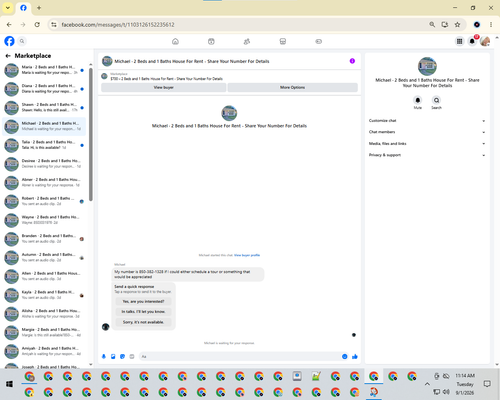Open the emoji picker in message box
Image resolution: width=500 pixels, height=400 pixels.
(345, 356)
